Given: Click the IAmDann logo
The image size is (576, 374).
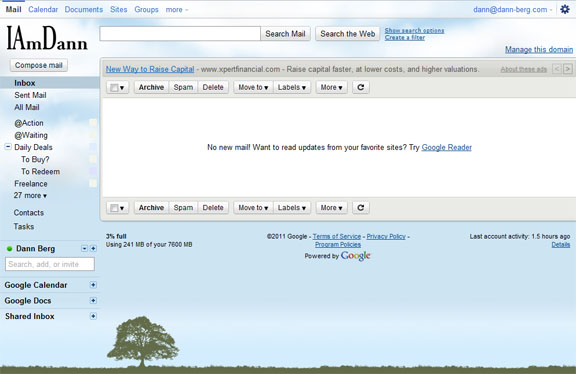Looking at the screenshot, I should 47,38.
